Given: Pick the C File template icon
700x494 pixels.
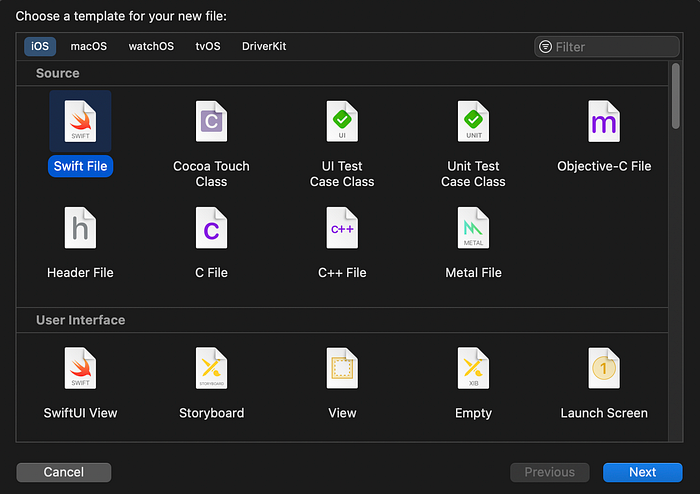Looking at the screenshot, I should click(211, 228).
